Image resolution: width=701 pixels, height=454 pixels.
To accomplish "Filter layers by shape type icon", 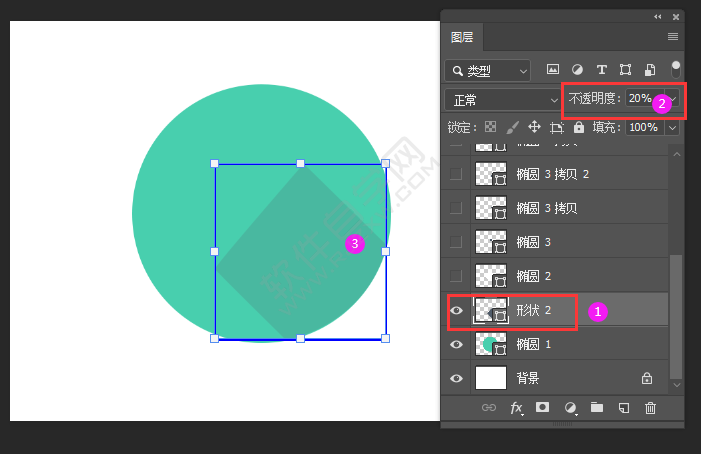I will coord(625,70).
